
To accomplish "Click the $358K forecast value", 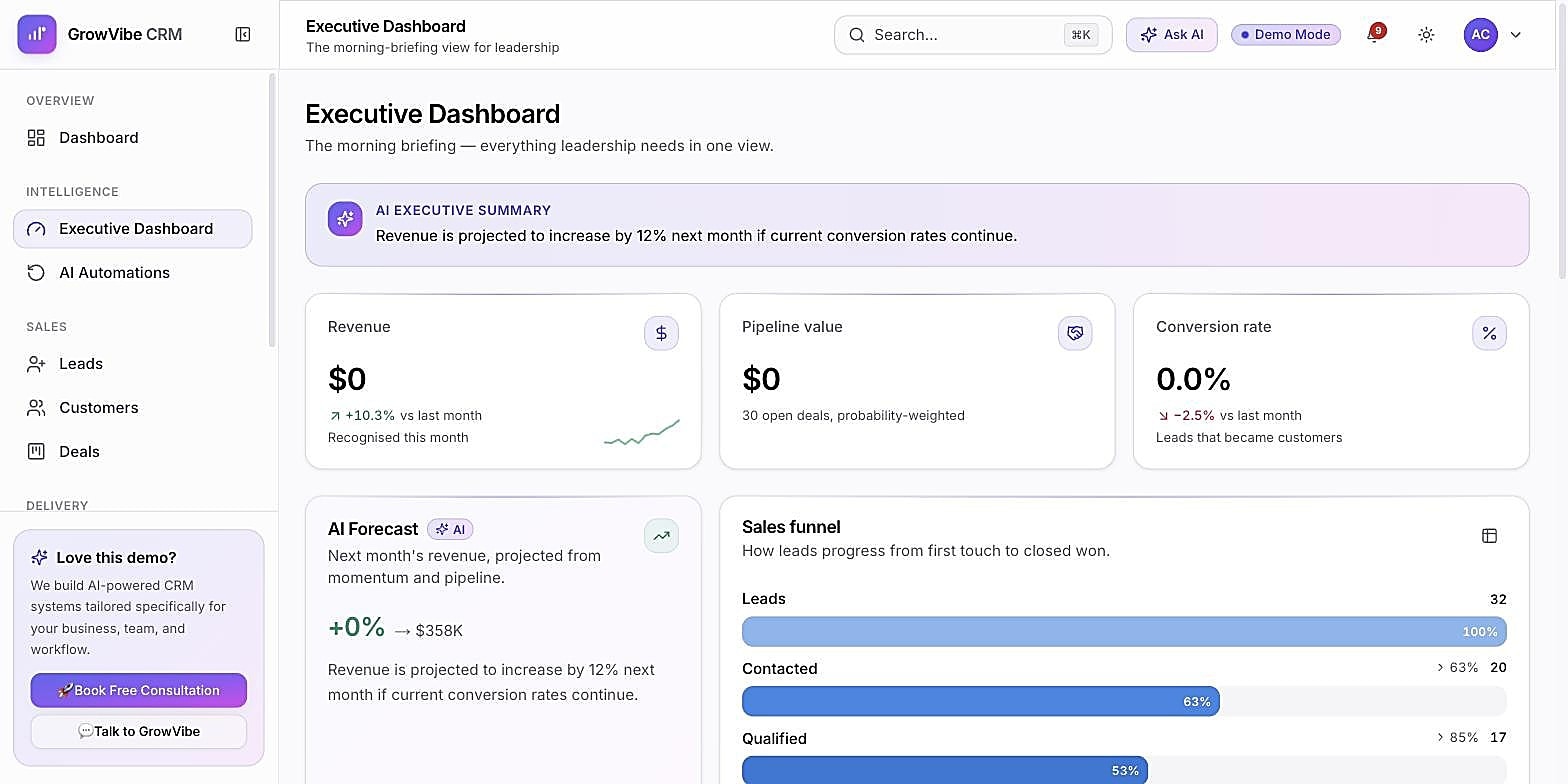I will pos(439,631).
